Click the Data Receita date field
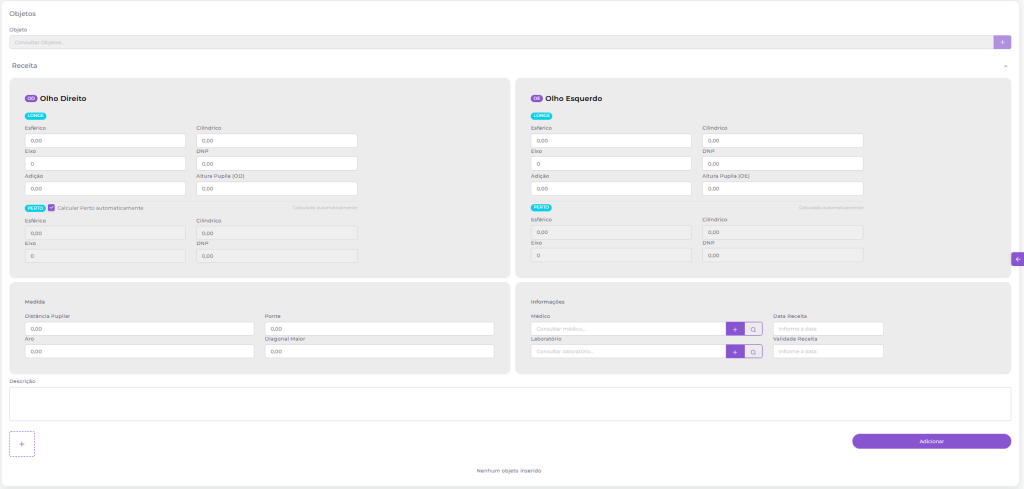 tap(827, 328)
